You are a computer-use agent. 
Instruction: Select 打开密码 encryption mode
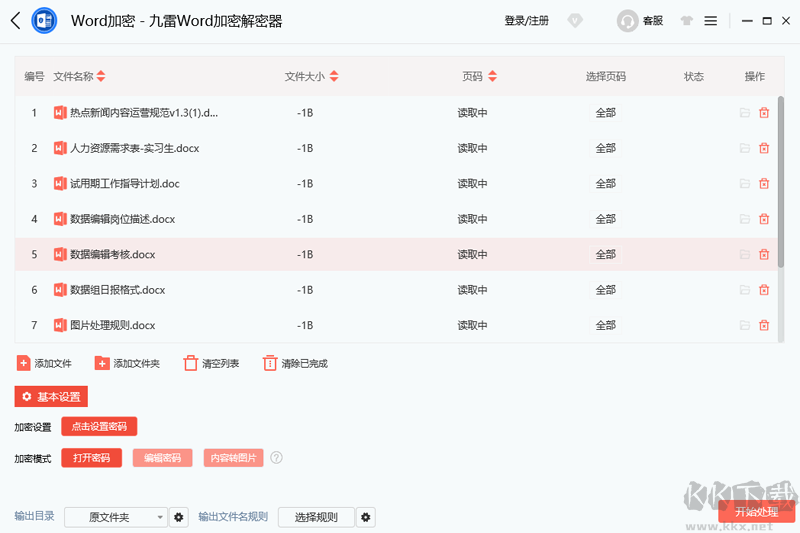click(91, 458)
